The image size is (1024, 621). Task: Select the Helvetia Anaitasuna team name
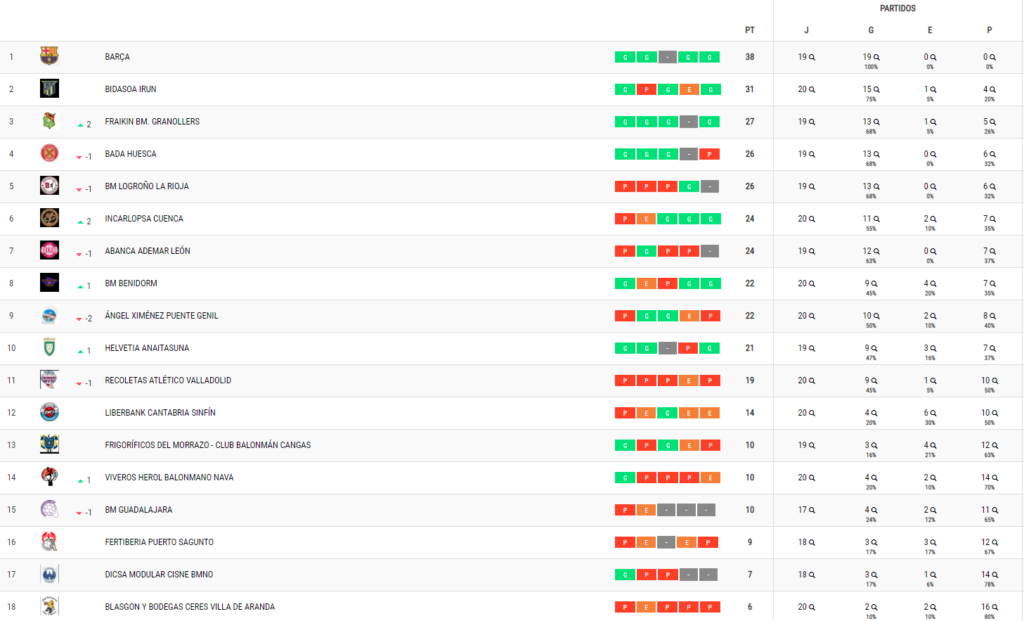(147, 347)
